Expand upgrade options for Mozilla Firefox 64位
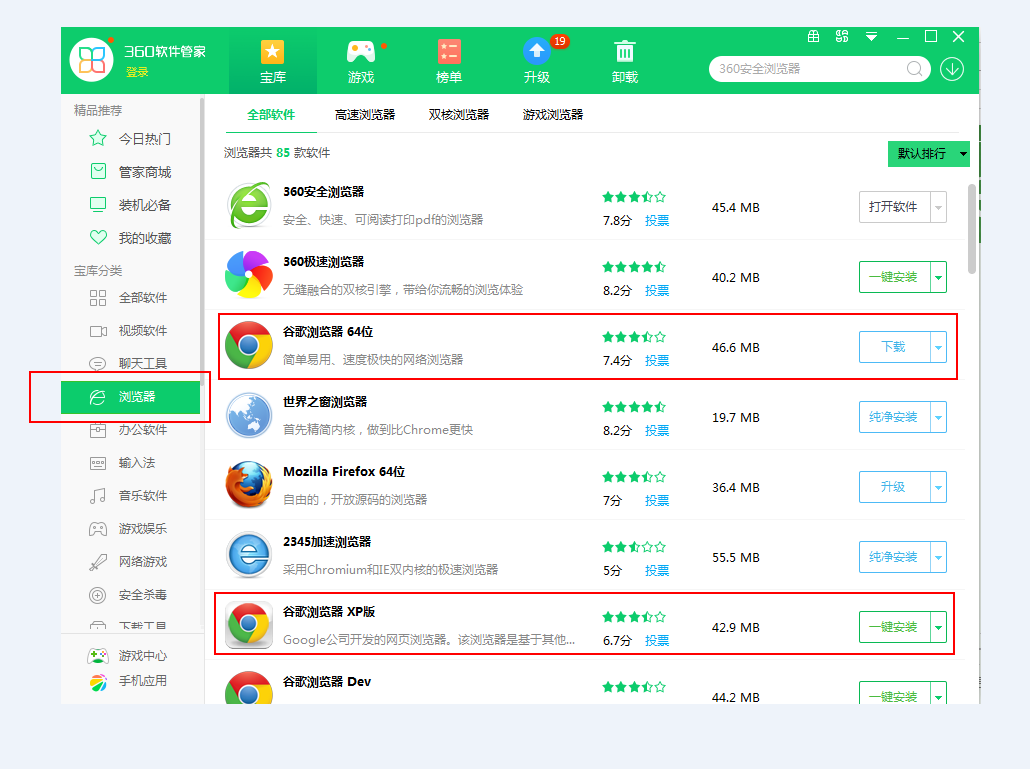1030x769 pixels. [x=938, y=487]
